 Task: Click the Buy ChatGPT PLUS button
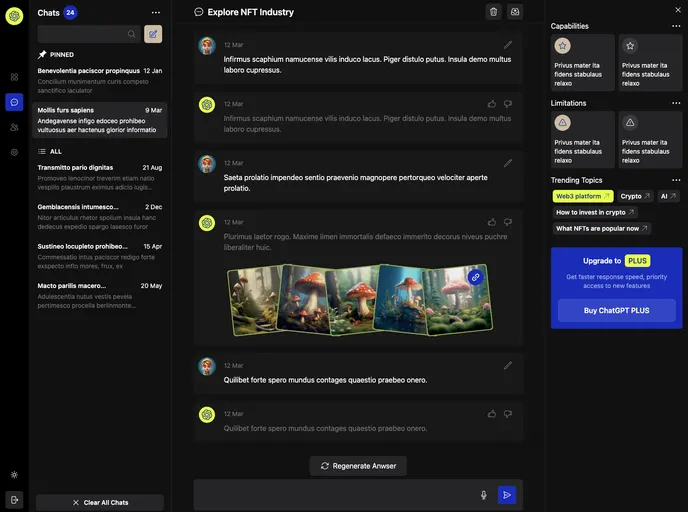click(616, 311)
